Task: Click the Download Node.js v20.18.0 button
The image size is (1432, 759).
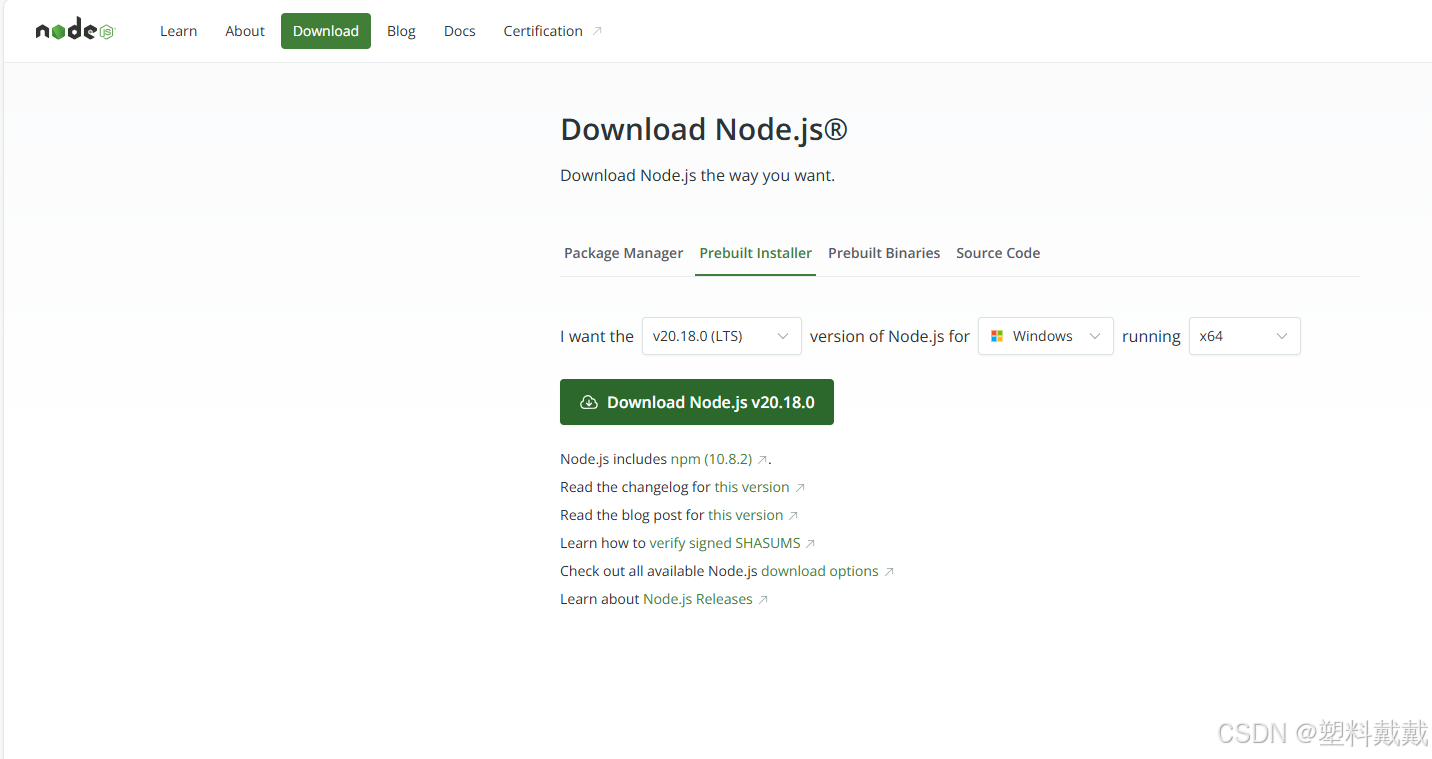Action: click(697, 401)
